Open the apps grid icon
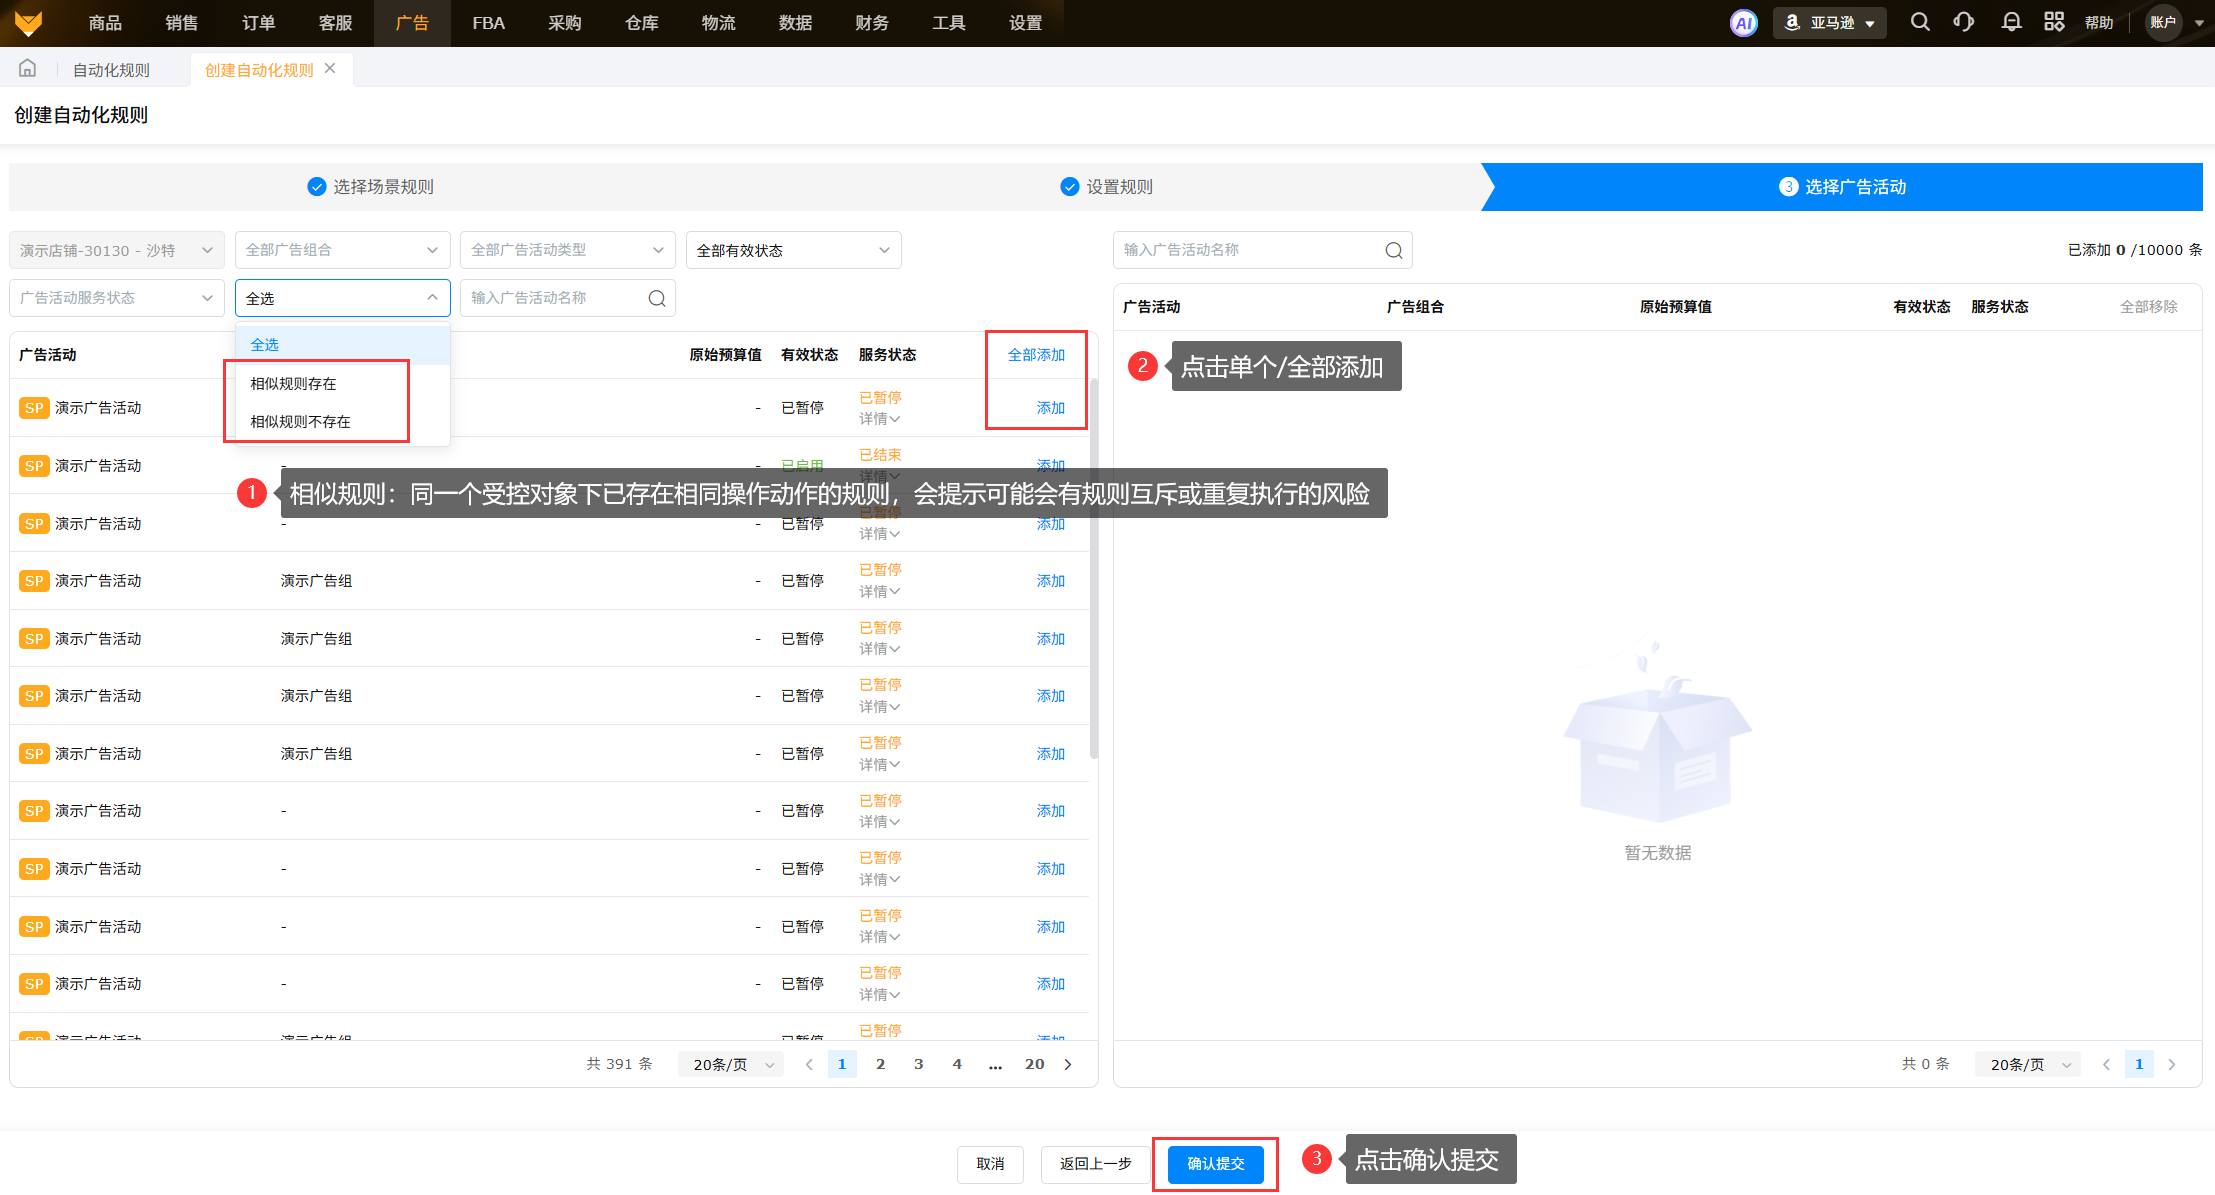Image resolution: width=2215 pixels, height=1195 pixels. coord(2053,22)
